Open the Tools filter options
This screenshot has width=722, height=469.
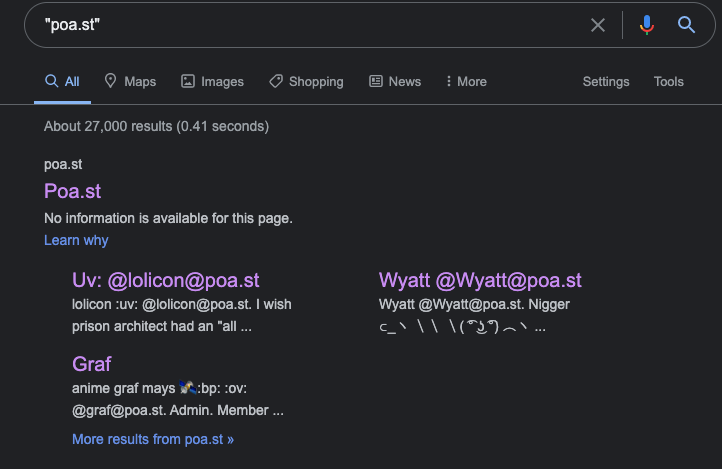pyautogui.click(x=669, y=81)
